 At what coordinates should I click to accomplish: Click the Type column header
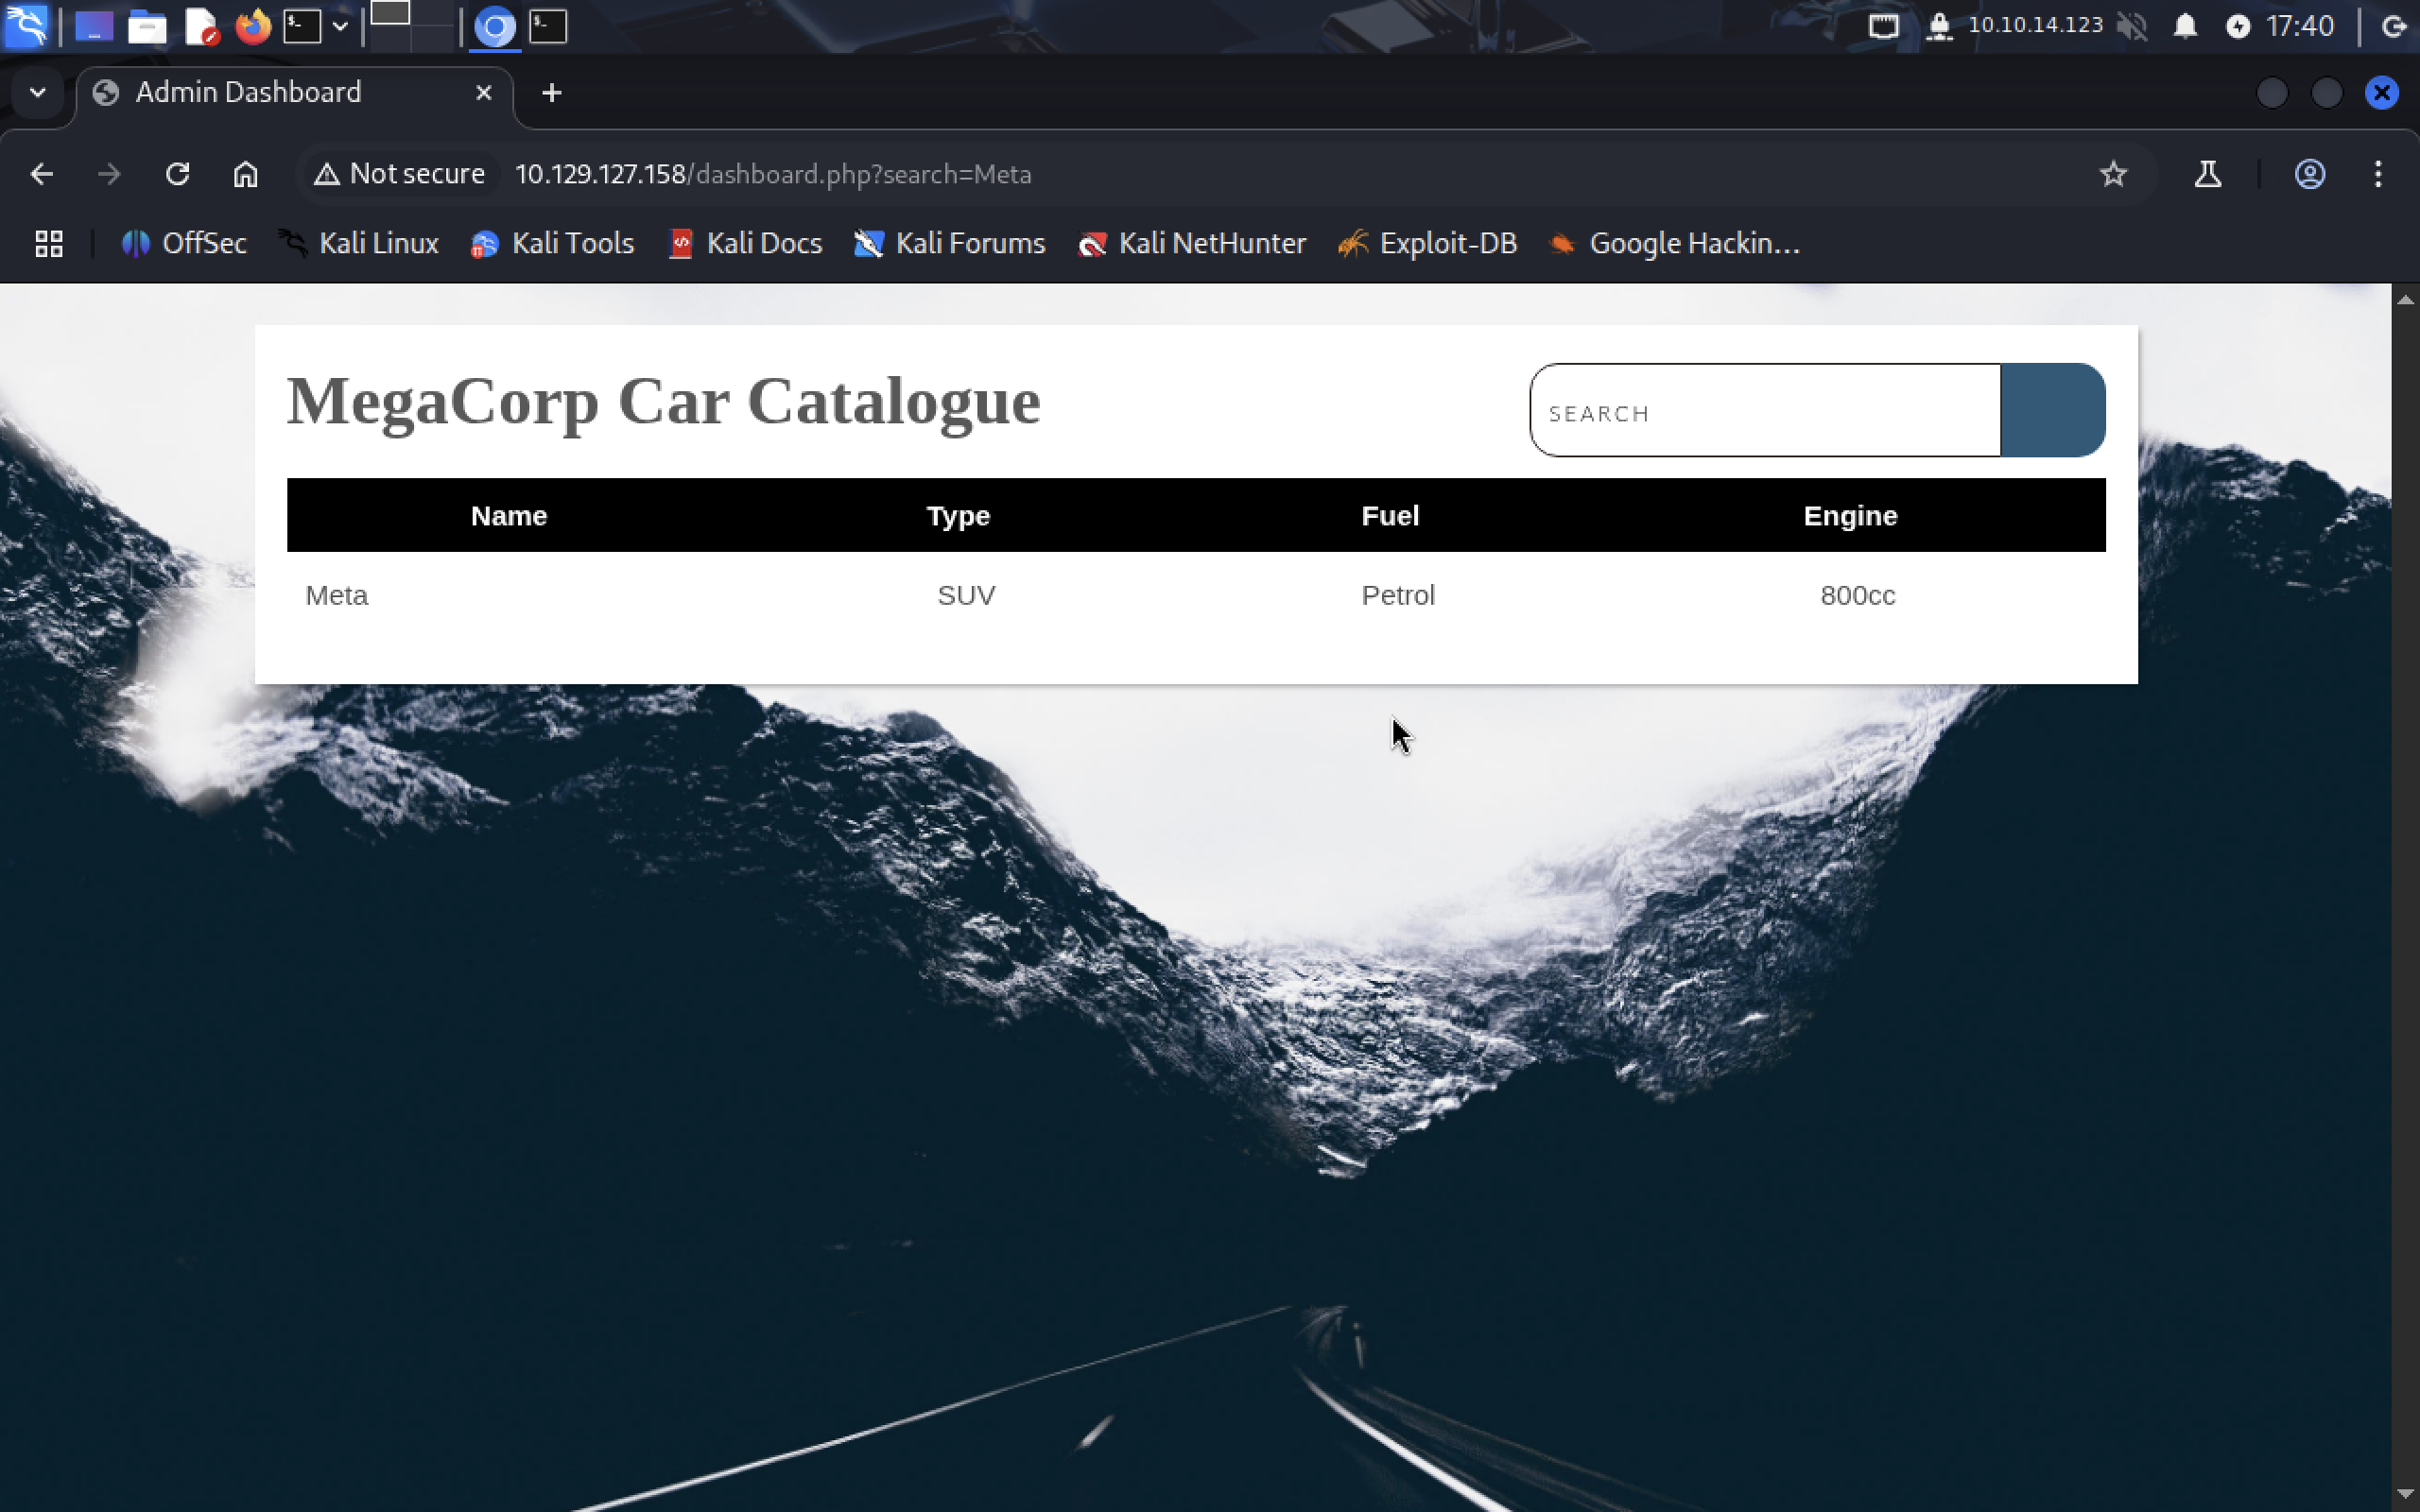coord(958,516)
